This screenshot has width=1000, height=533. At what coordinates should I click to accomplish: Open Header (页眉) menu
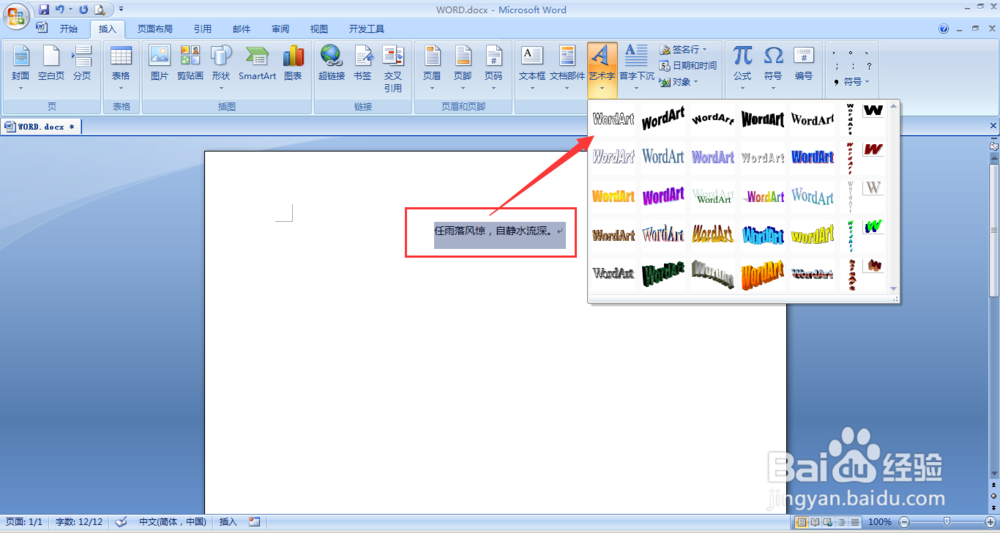pyautogui.click(x=432, y=69)
